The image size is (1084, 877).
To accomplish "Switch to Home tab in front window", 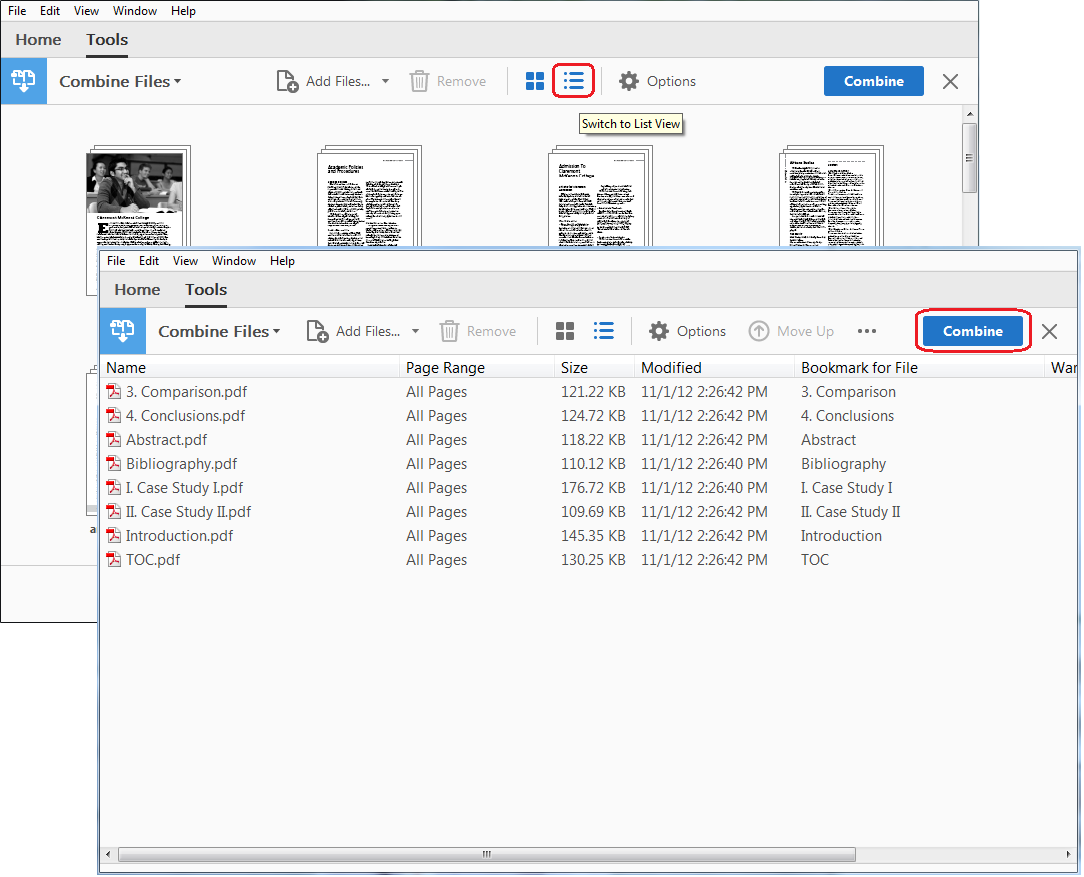I will click(x=137, y=290).
